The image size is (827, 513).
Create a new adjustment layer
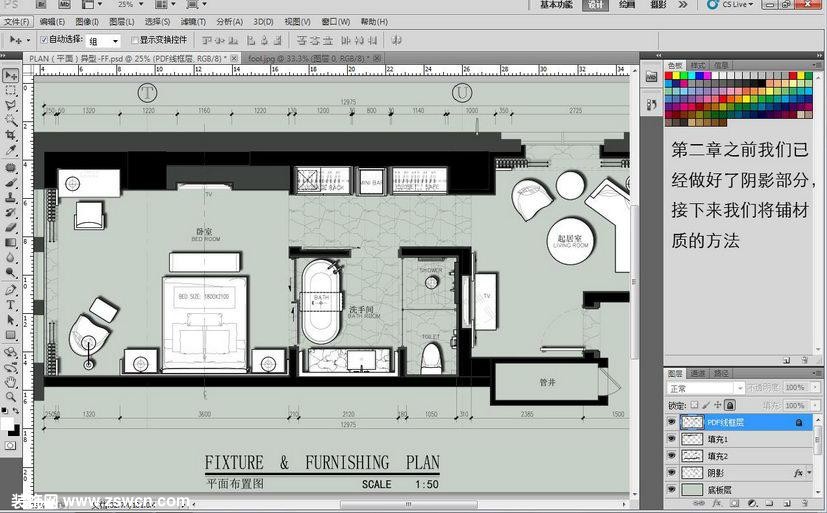click(x=753, y=504)
